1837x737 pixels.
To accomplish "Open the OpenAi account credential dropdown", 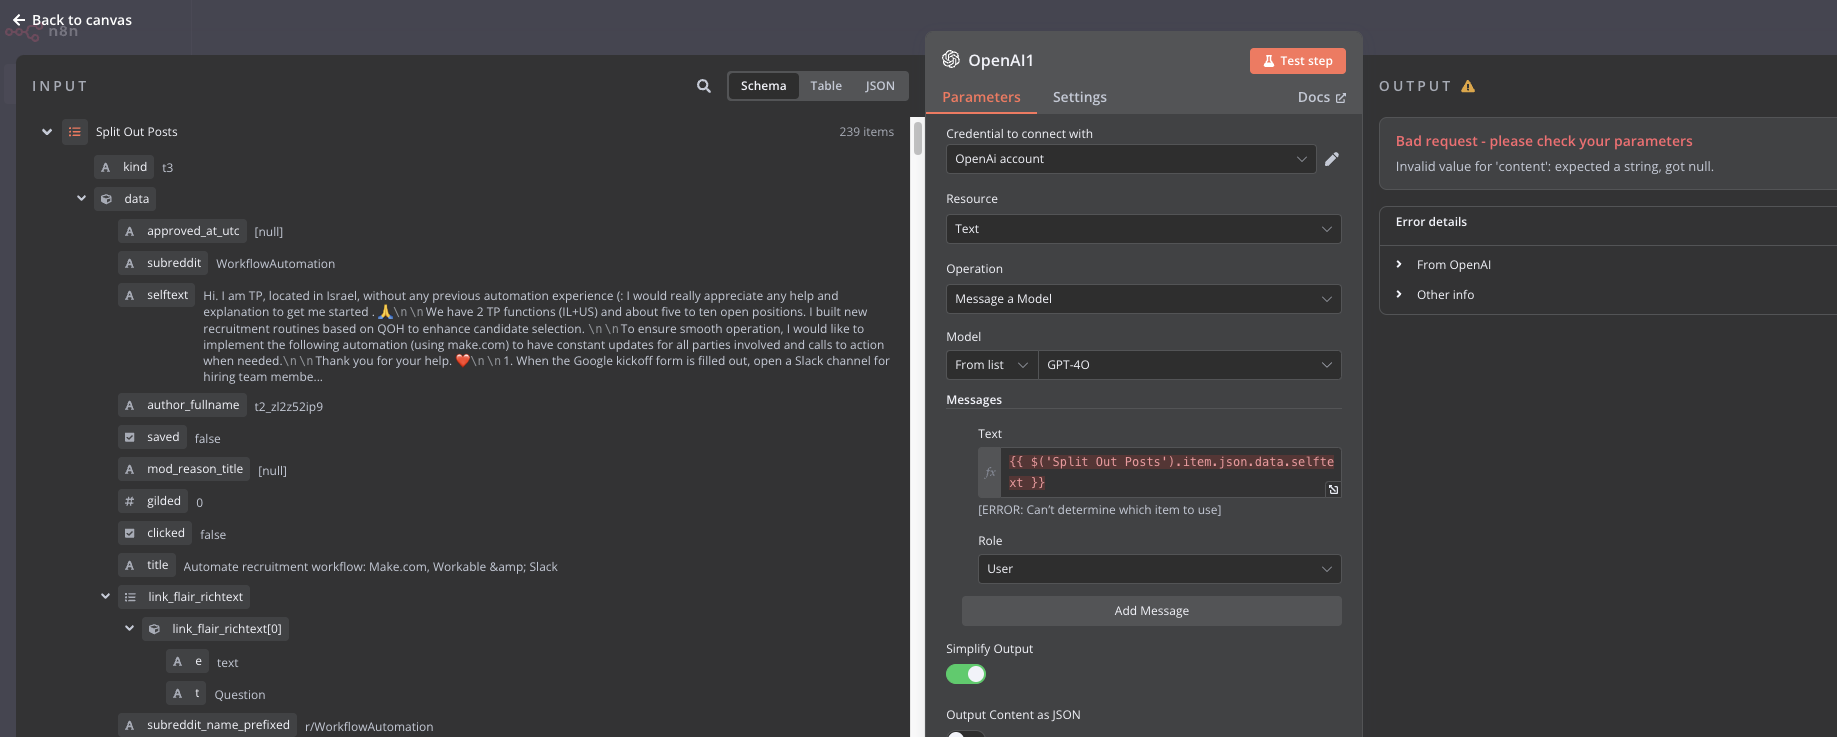I will [1131, 159].
